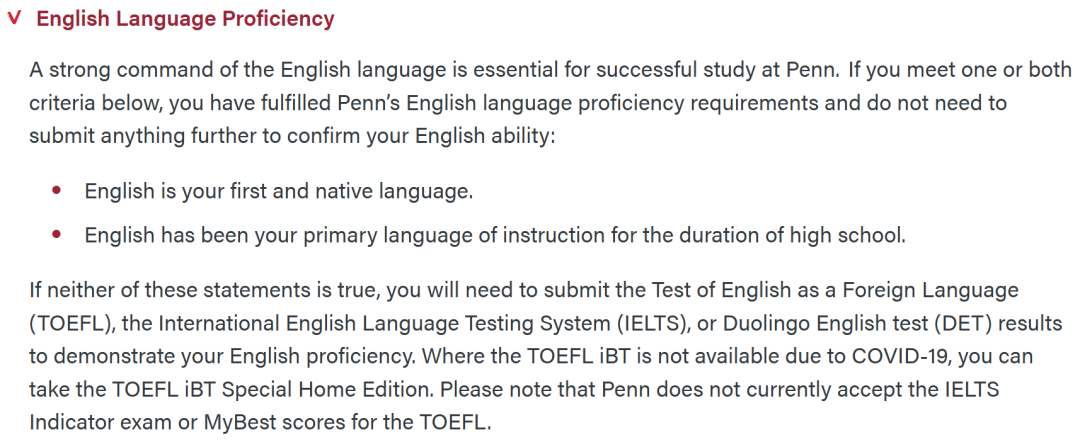The width and height of the screenshot is (1080, 442).
Task: Click the '(TOEFL)' abbreviation in parentheses
Action: pos(70,324)
